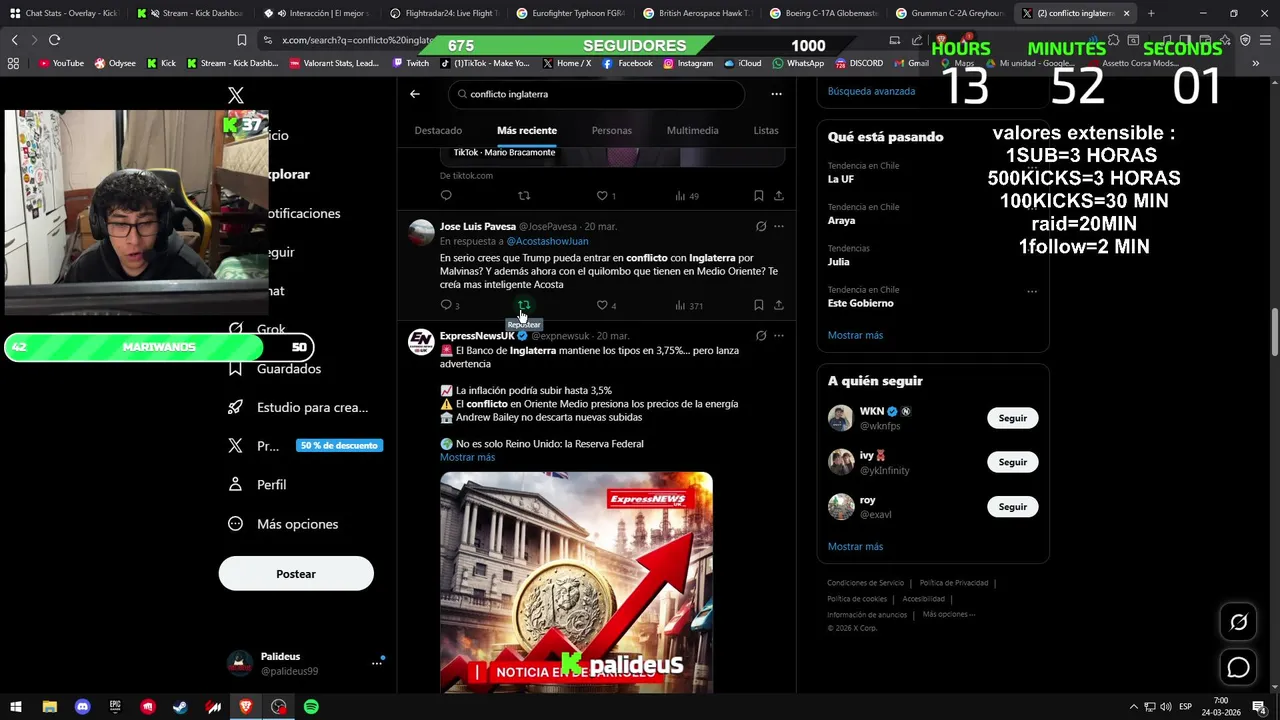This screenshot has width=1280, height=720.
Task: Follow roy with Seguir button
Action: (x=1012, y=507)
